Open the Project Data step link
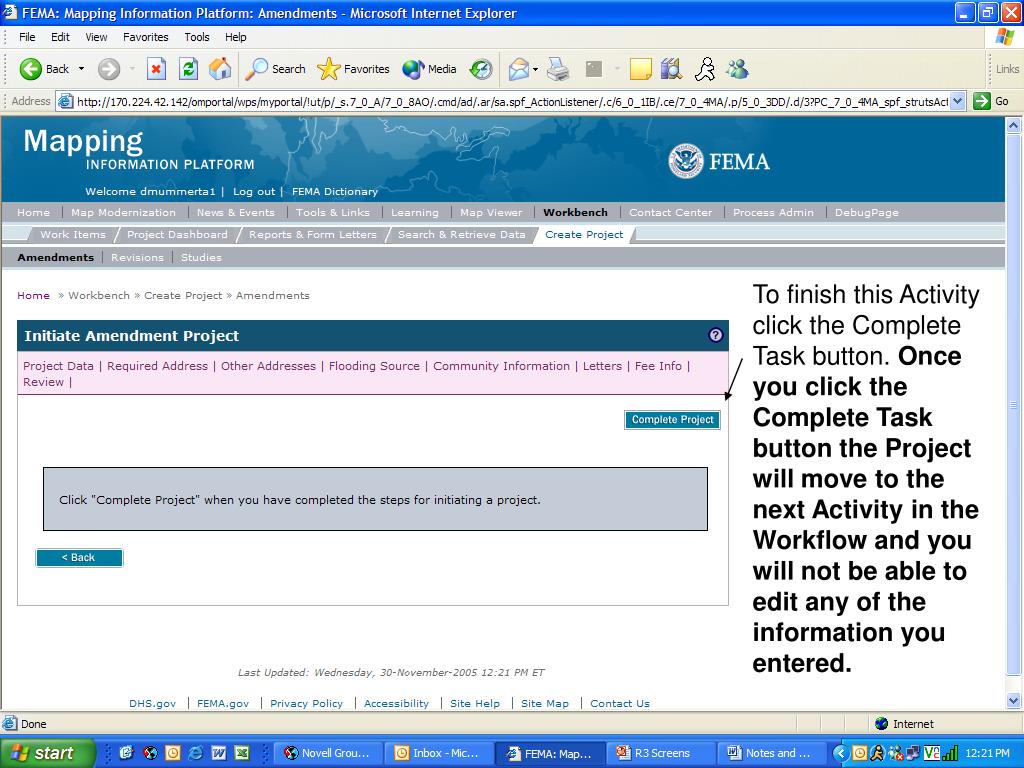 tap(58, 366)
